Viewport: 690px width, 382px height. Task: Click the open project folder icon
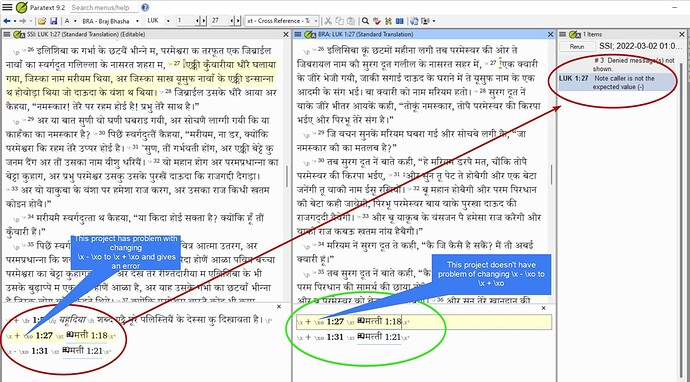click(42, 21)
